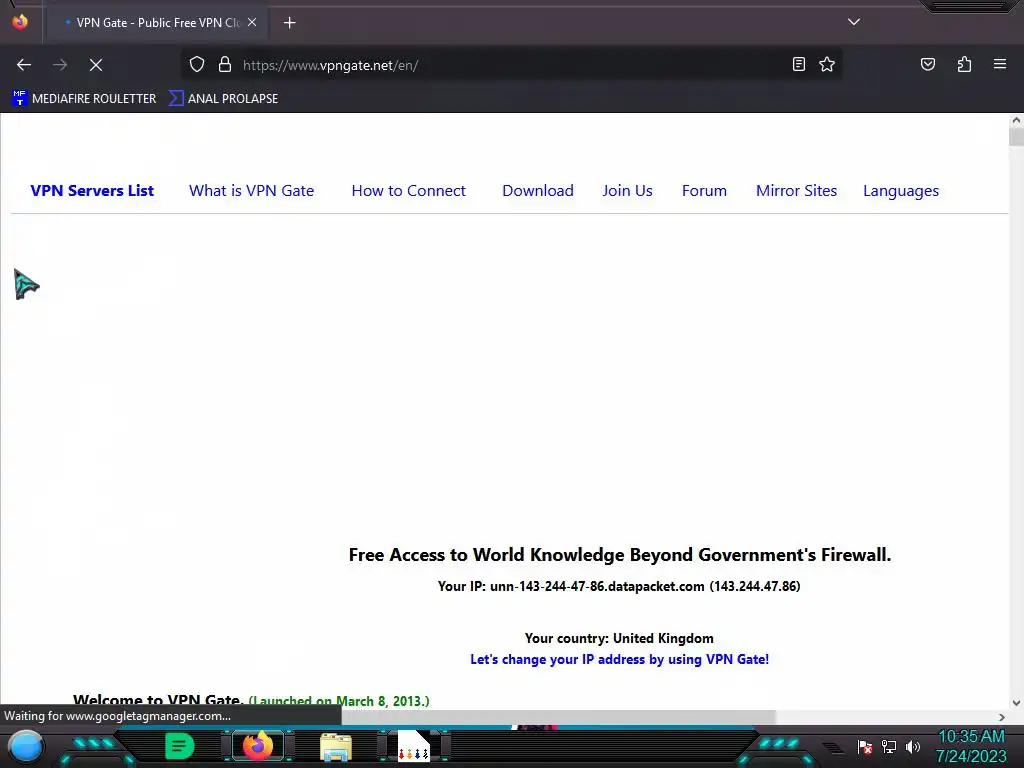Stop loading the page
The height and width of the screenshot is (768, 1024).
96,65
